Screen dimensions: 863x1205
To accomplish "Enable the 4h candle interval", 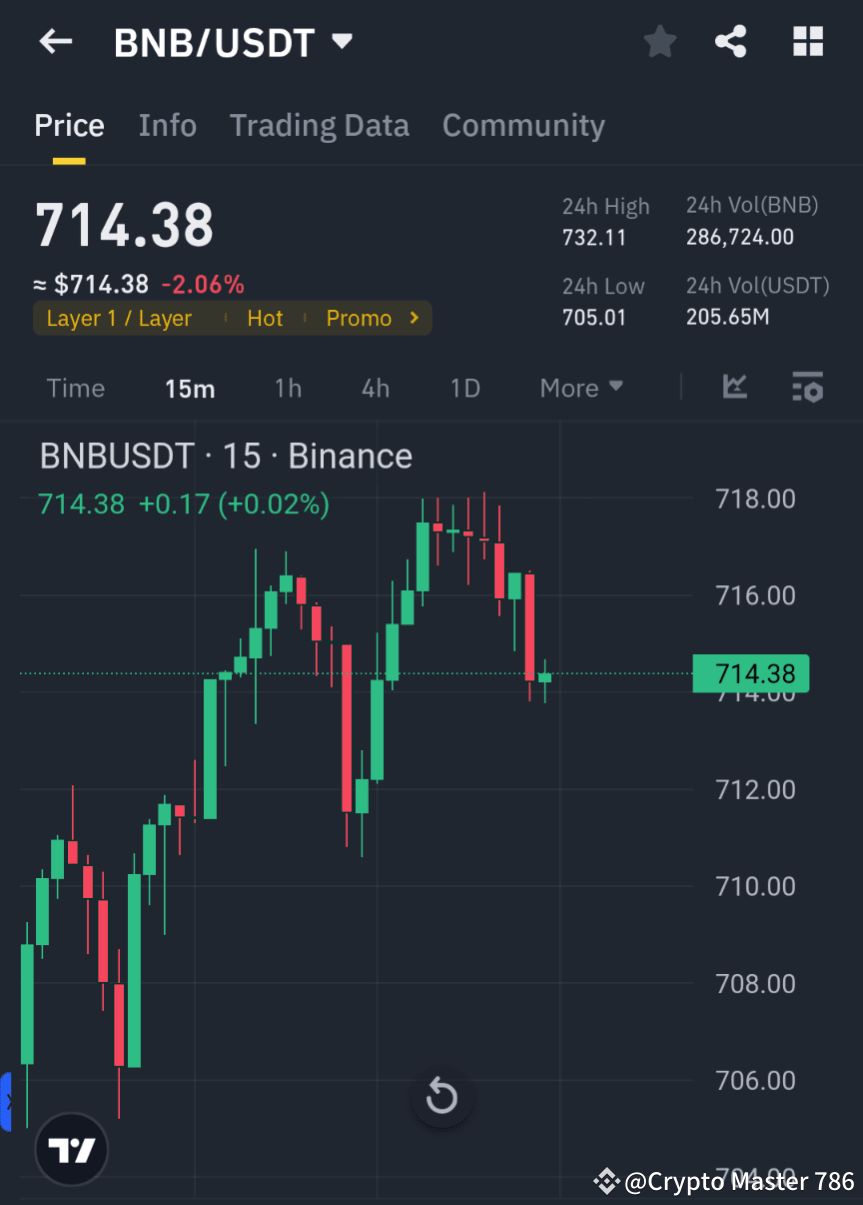I will pos(375,387).
